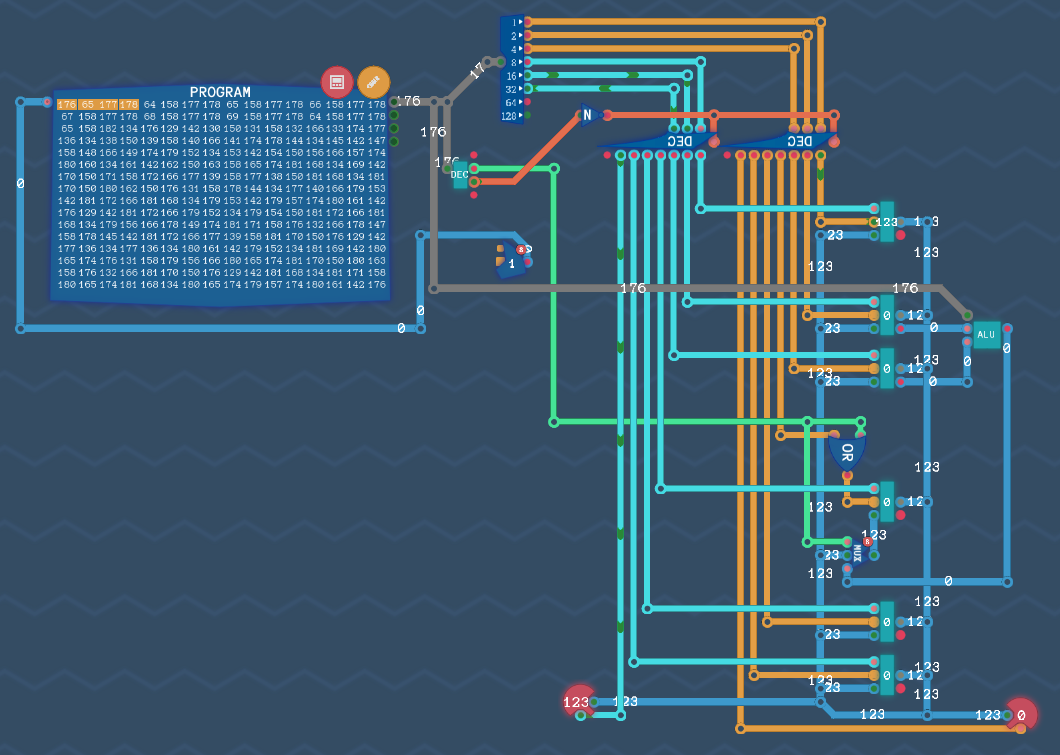Click the PROGRAM title header

point(220,92)
